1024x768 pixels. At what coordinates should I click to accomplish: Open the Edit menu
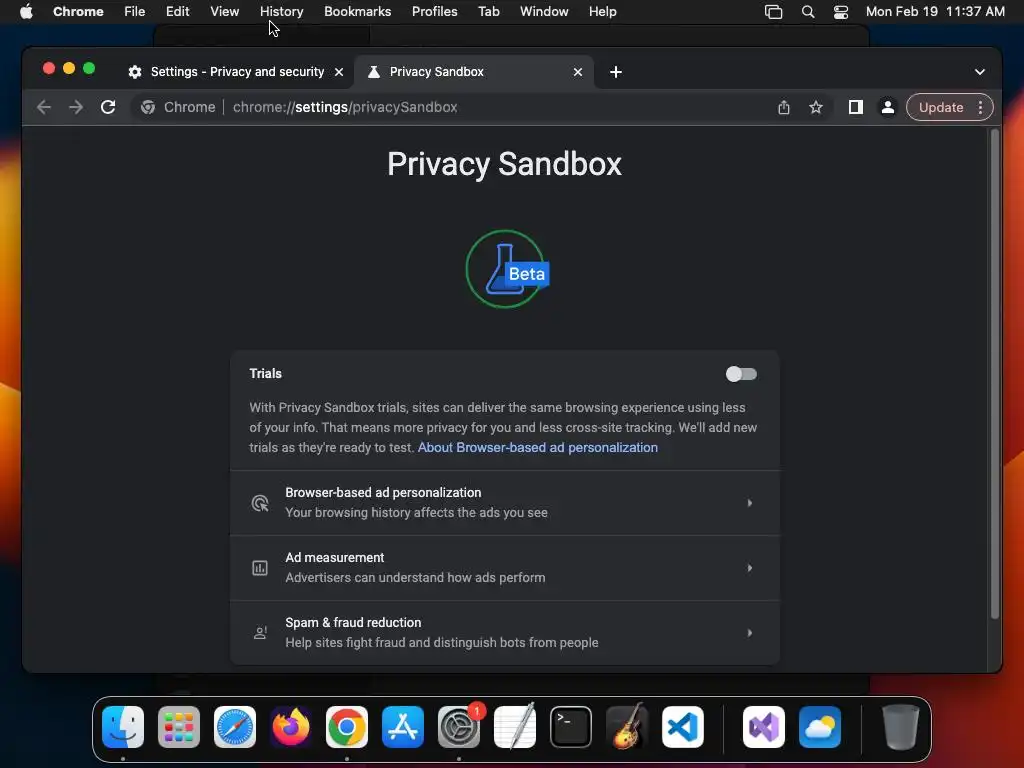click(177, 11)
